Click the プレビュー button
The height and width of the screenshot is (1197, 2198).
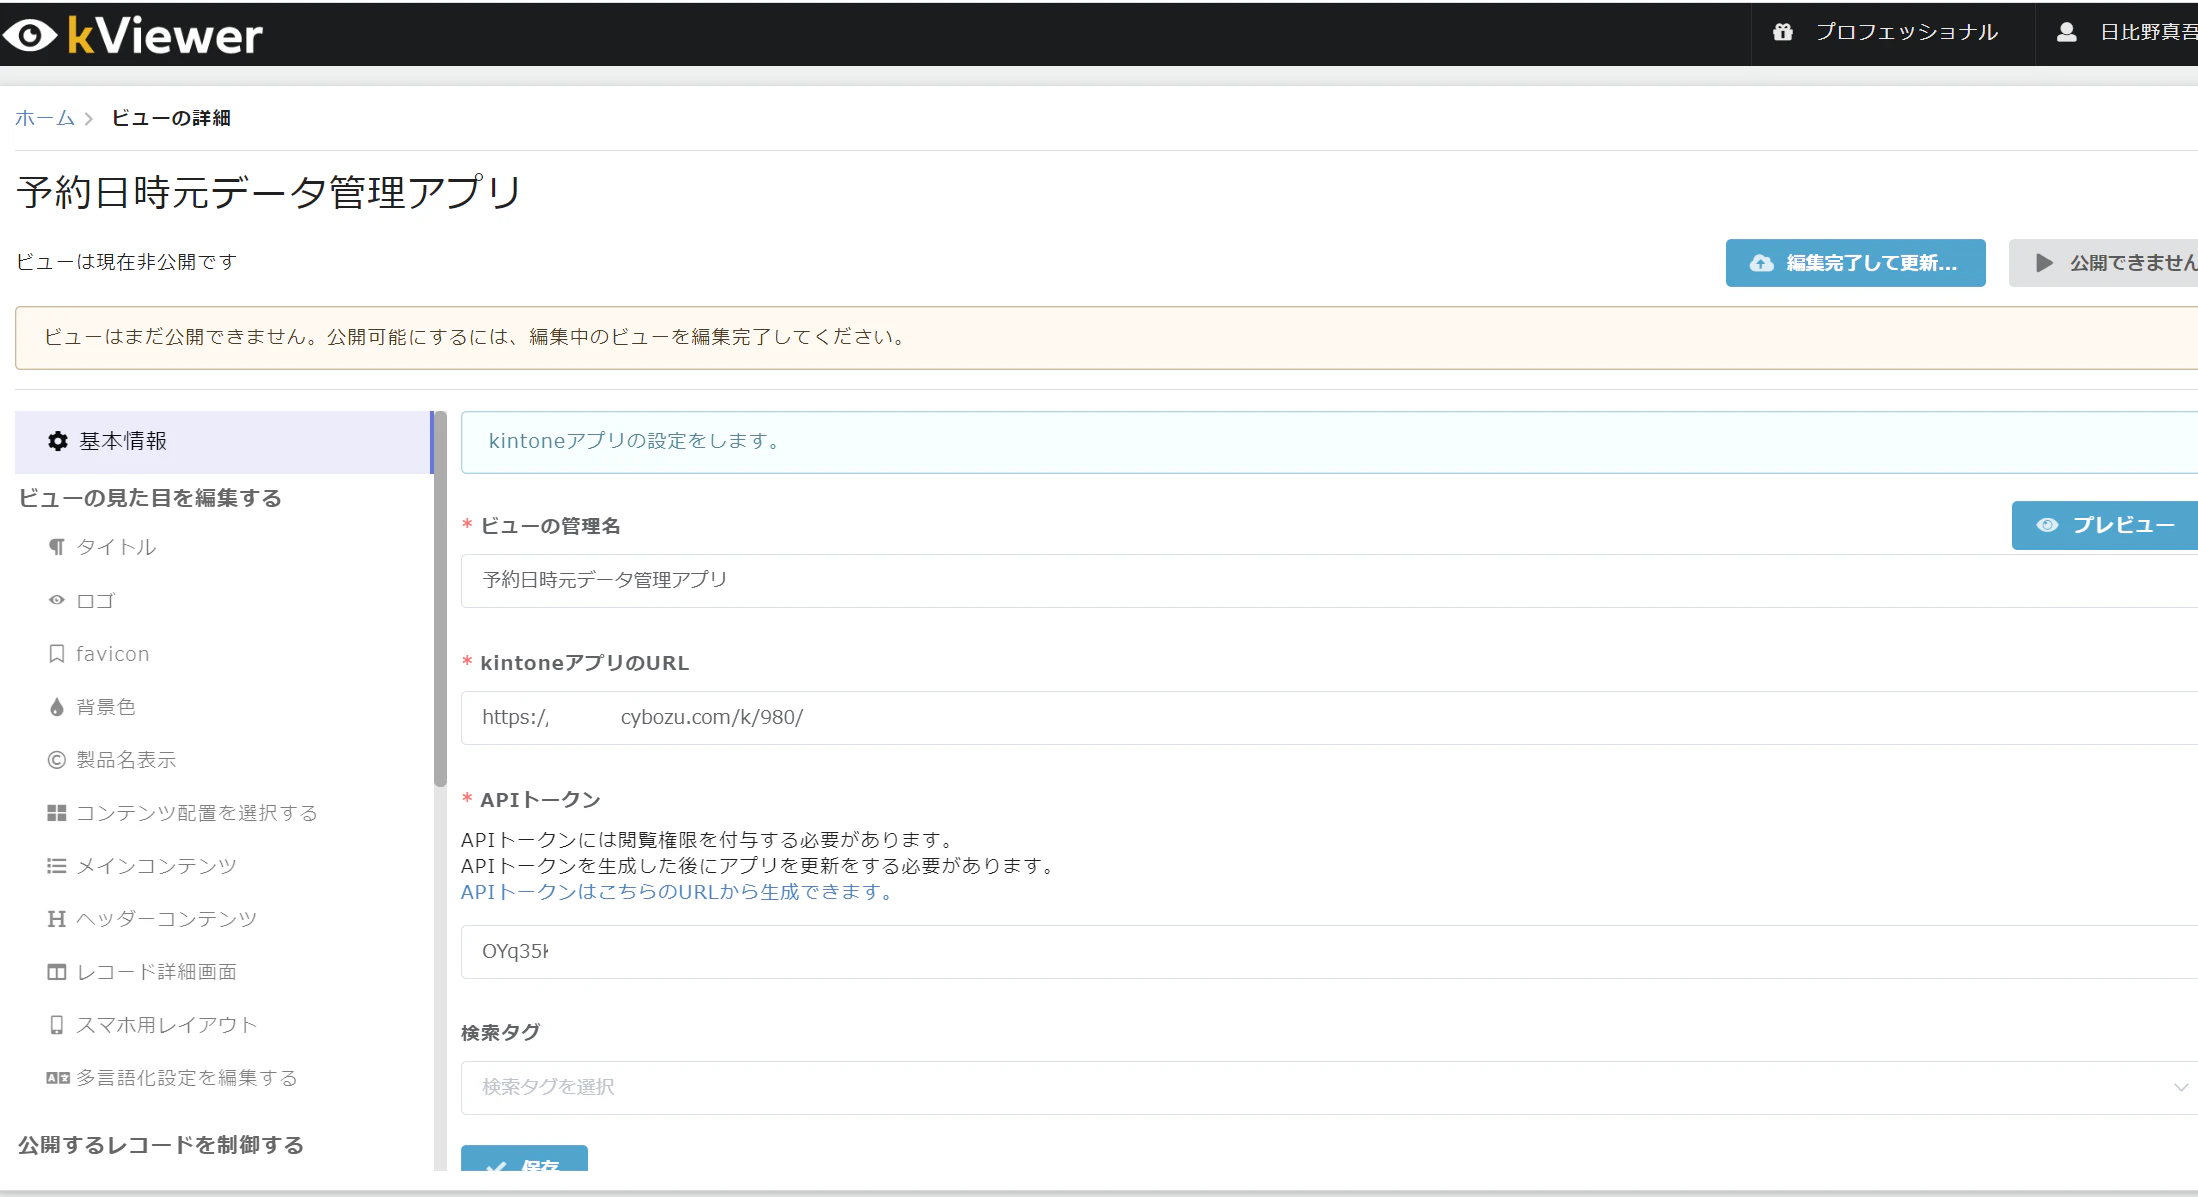point(2106,525)
